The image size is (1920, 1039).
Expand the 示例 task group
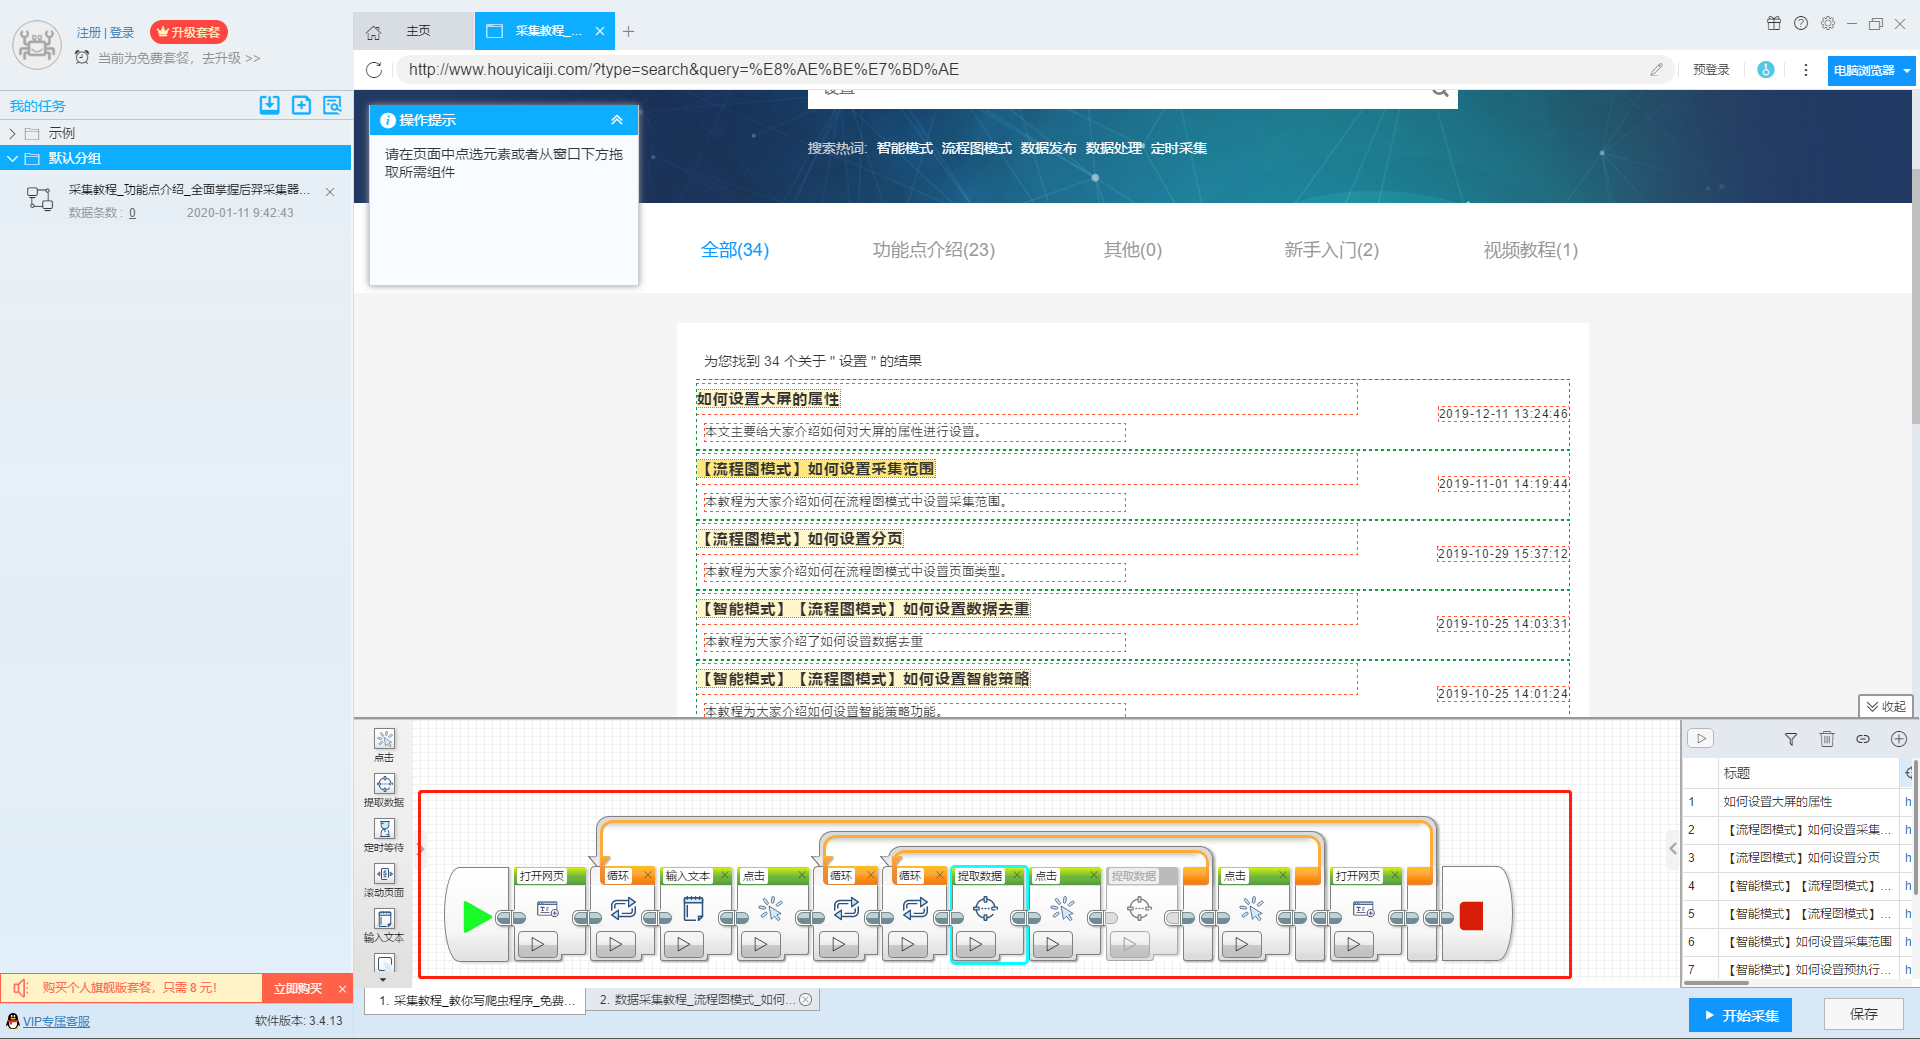pos(12,133)
